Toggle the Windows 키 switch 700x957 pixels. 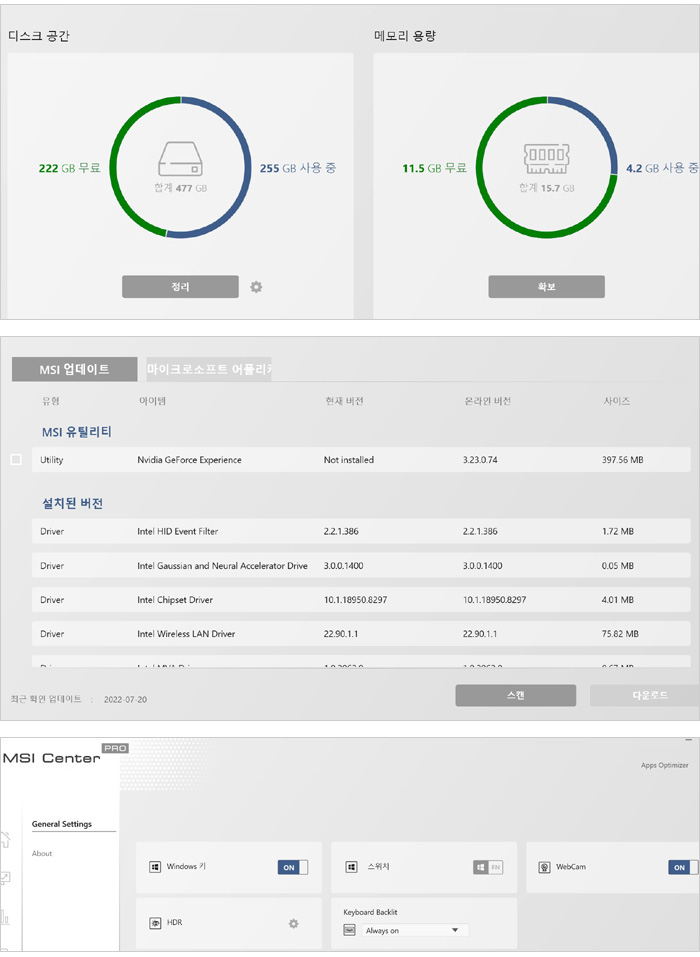point(293,867)
